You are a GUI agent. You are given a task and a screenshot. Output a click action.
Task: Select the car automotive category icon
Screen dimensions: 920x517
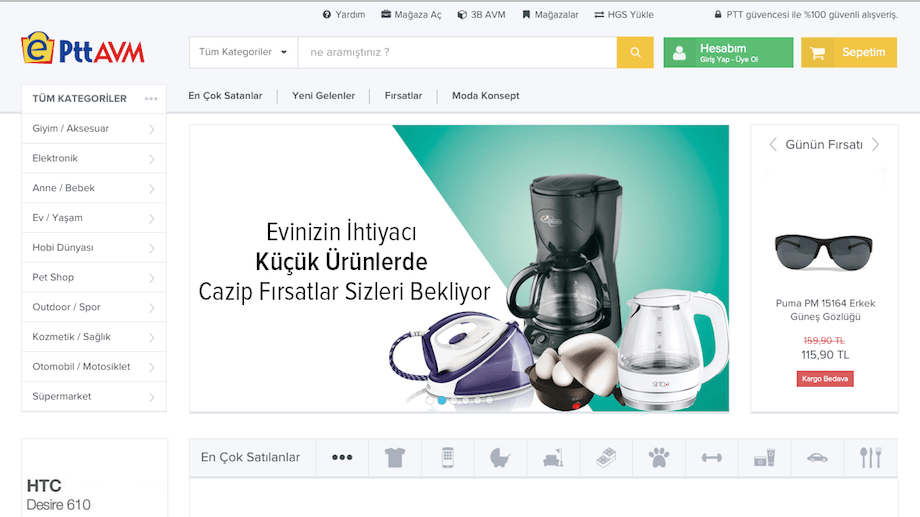817,457
